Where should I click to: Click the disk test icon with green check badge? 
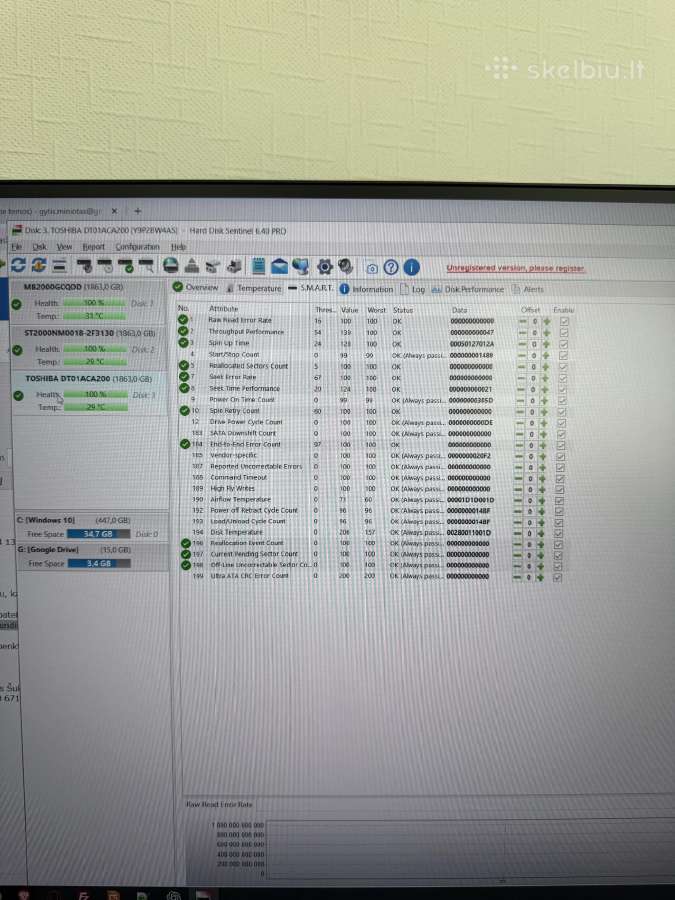(x=125, y=265)
